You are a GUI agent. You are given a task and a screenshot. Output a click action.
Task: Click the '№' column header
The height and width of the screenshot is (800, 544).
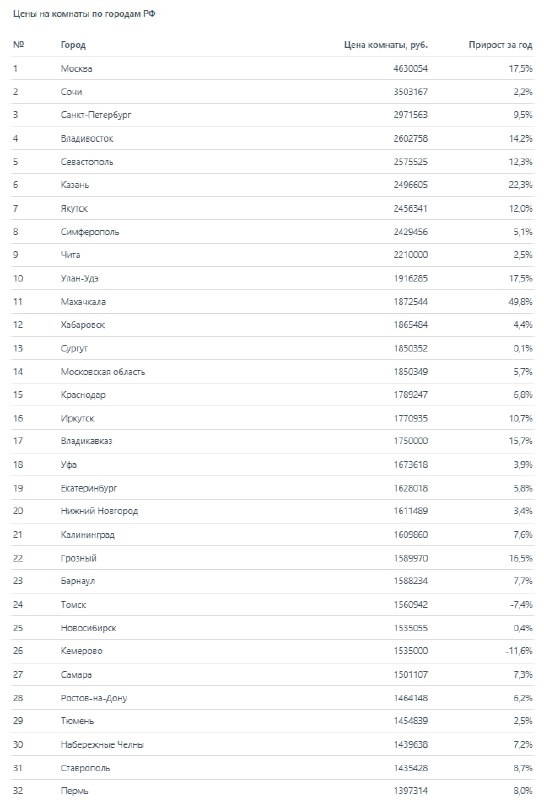[18, 45]
